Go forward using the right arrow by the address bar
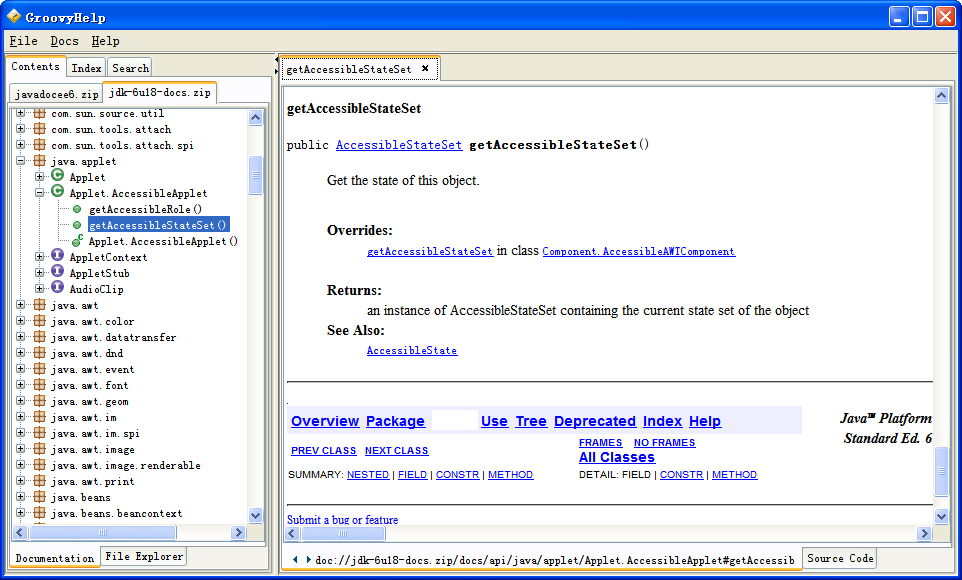 point(308,559)
